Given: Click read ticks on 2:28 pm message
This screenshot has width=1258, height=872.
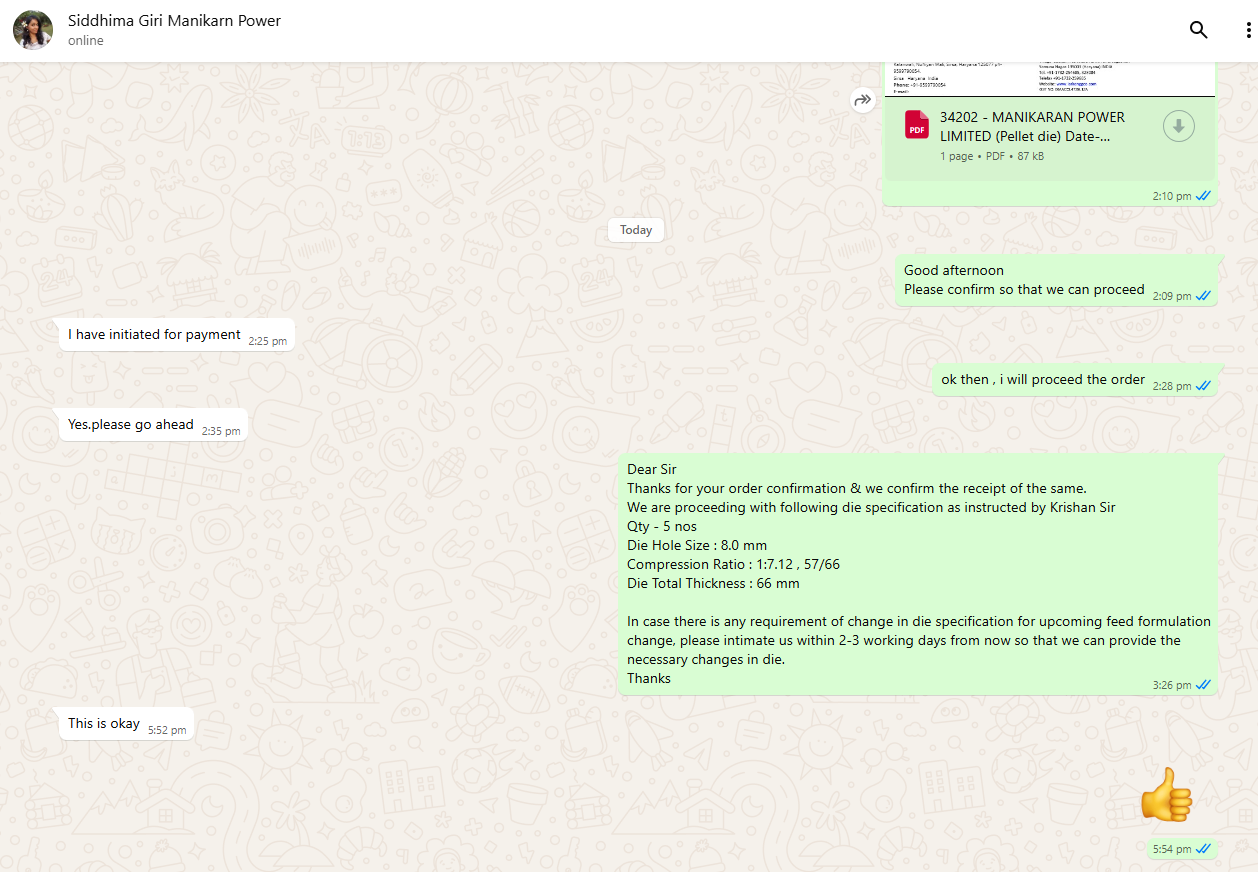Looking at the screenshot, I should coord(1203,386).
